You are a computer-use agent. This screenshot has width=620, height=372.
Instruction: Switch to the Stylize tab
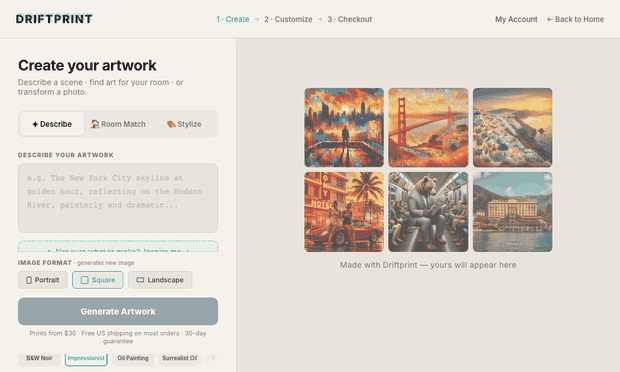(x=184, y=124)
